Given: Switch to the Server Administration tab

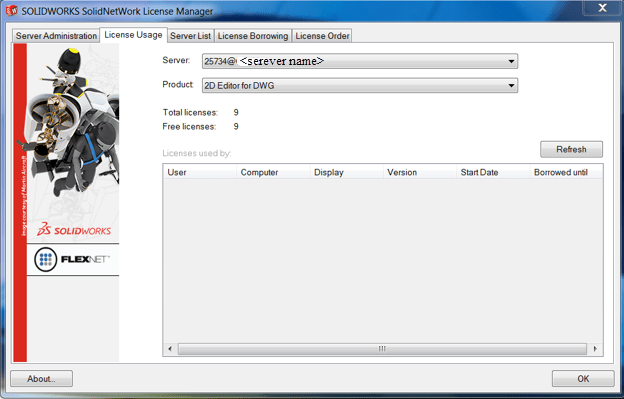Looking at the screenshot, I should tap(56, 36).
